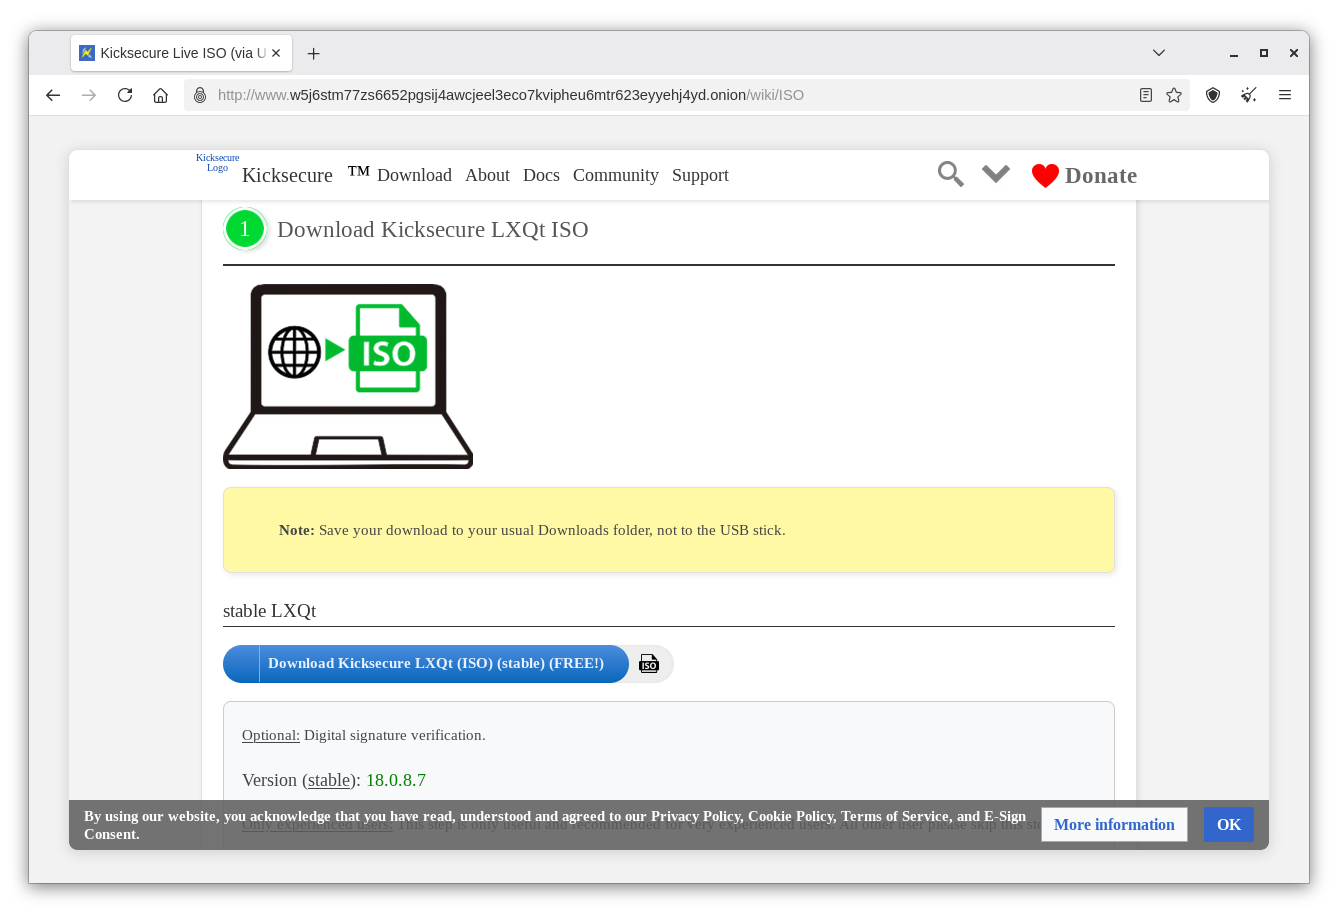
Task: Open the stable link in the version line
Action: coord(329,780)
